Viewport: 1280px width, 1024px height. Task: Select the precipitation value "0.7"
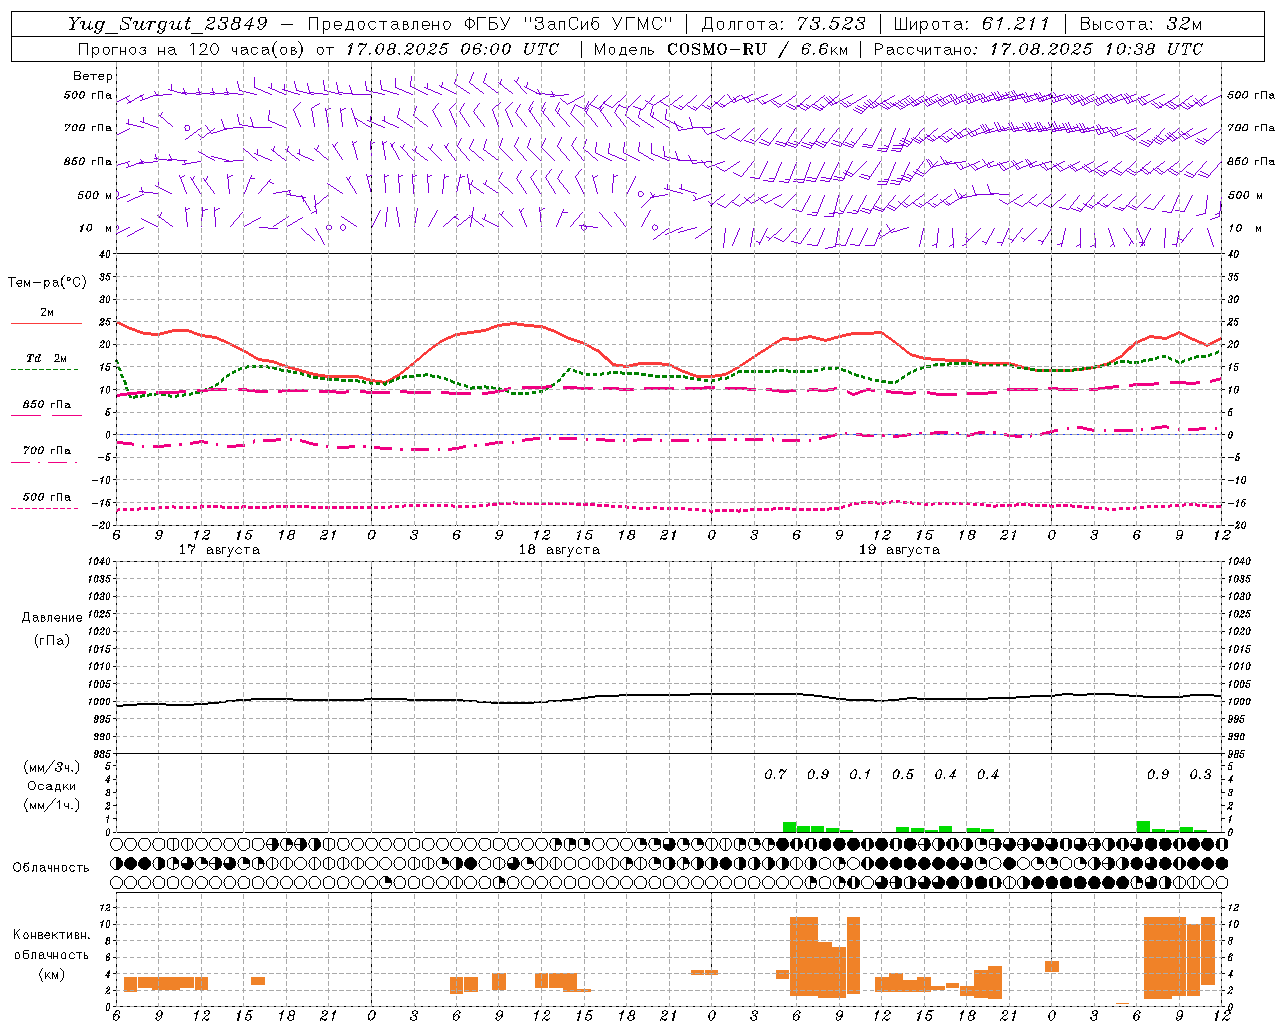775,774
